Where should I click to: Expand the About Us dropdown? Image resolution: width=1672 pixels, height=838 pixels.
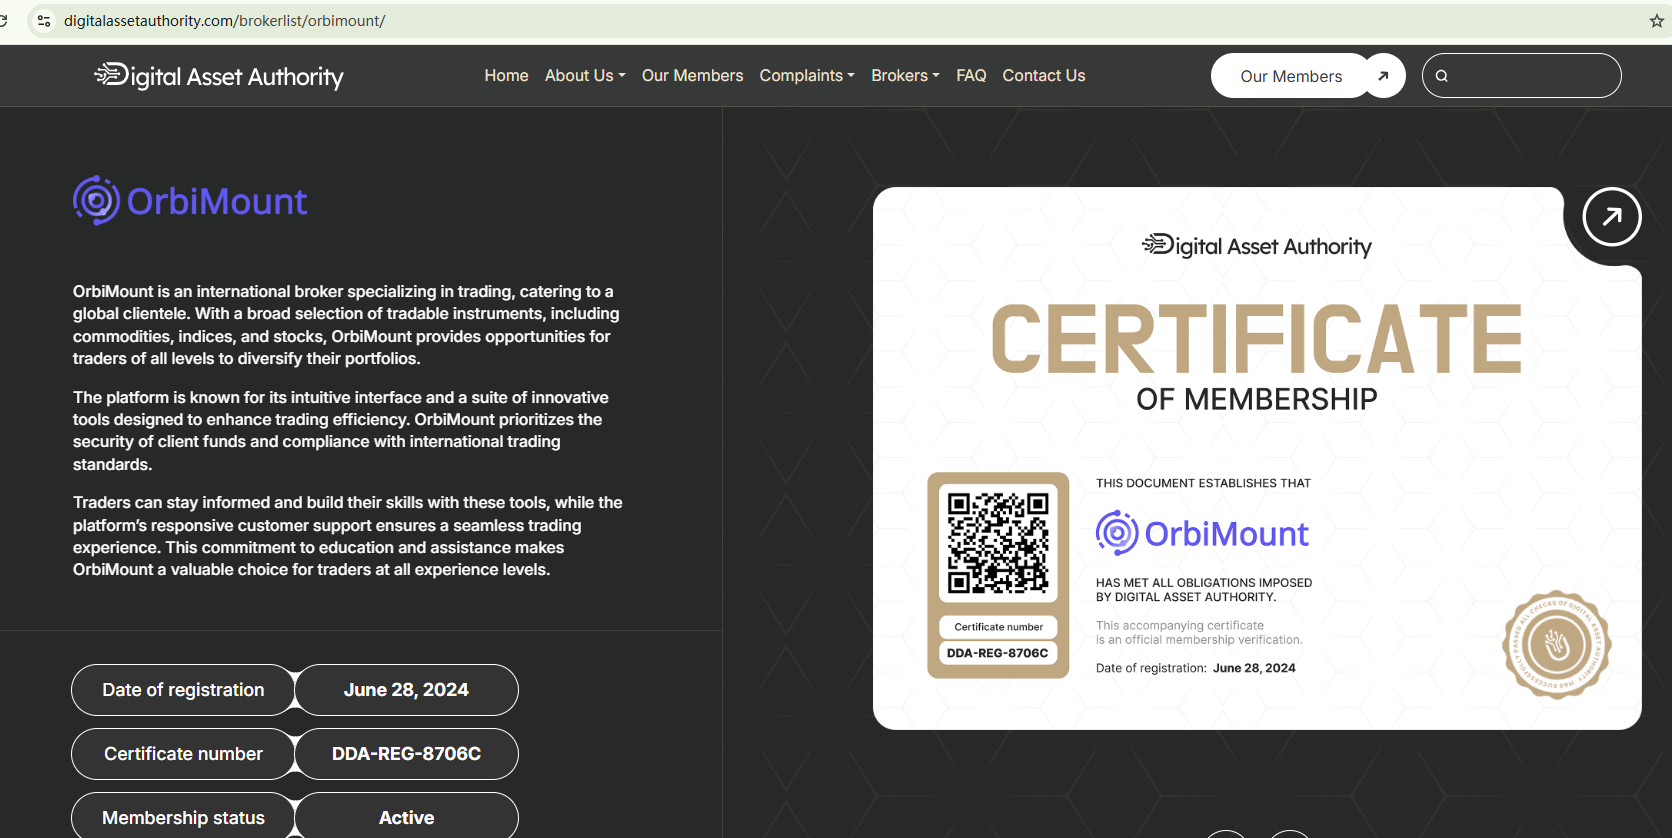(585, 76)
